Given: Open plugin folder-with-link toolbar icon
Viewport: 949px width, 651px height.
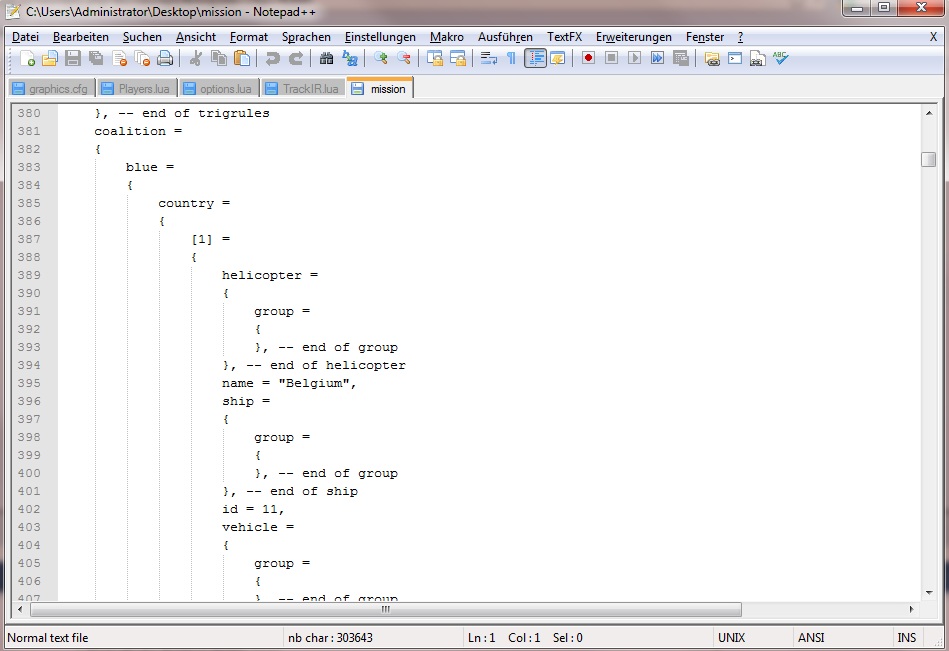Looking at the screenshot, I should tap(712, 58).
